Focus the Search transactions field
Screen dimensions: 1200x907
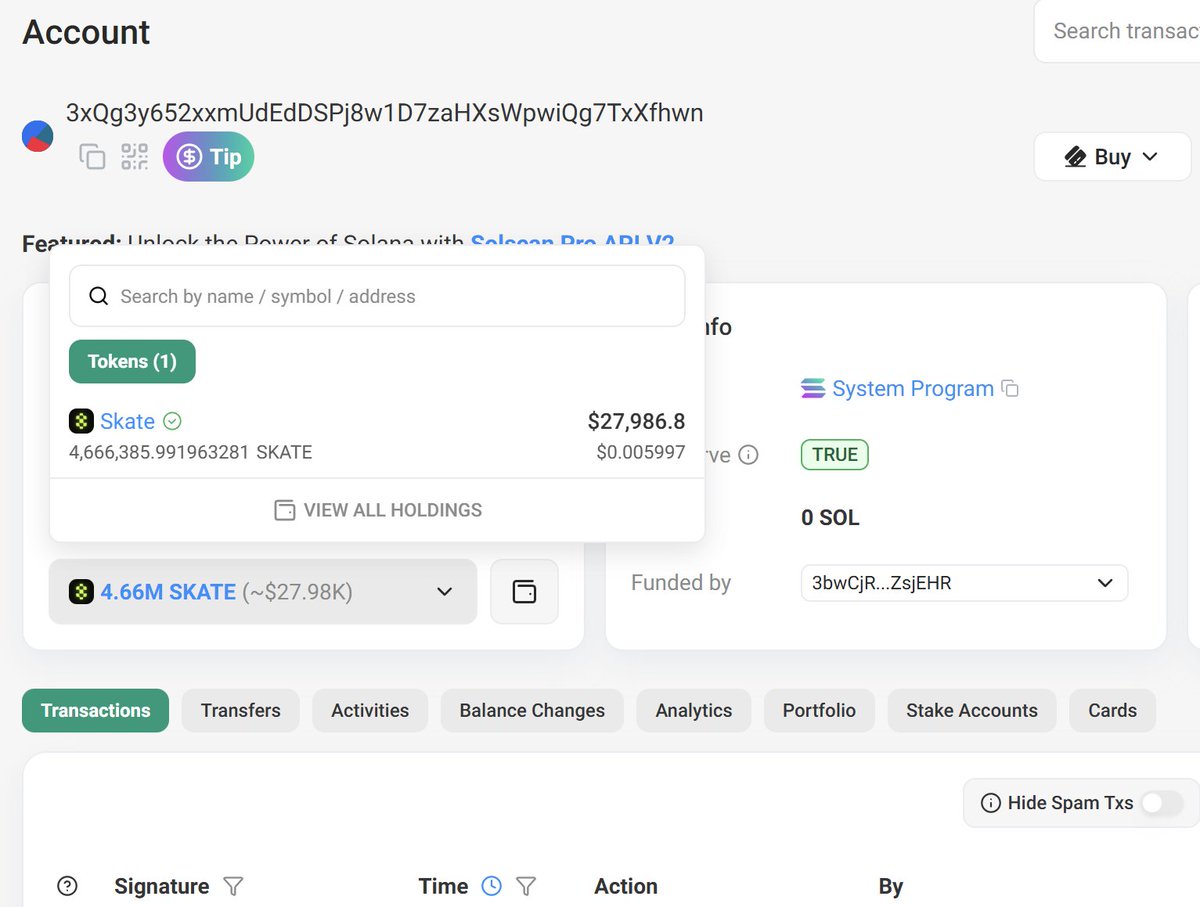pyautogui.click(x=1117, y=31)
